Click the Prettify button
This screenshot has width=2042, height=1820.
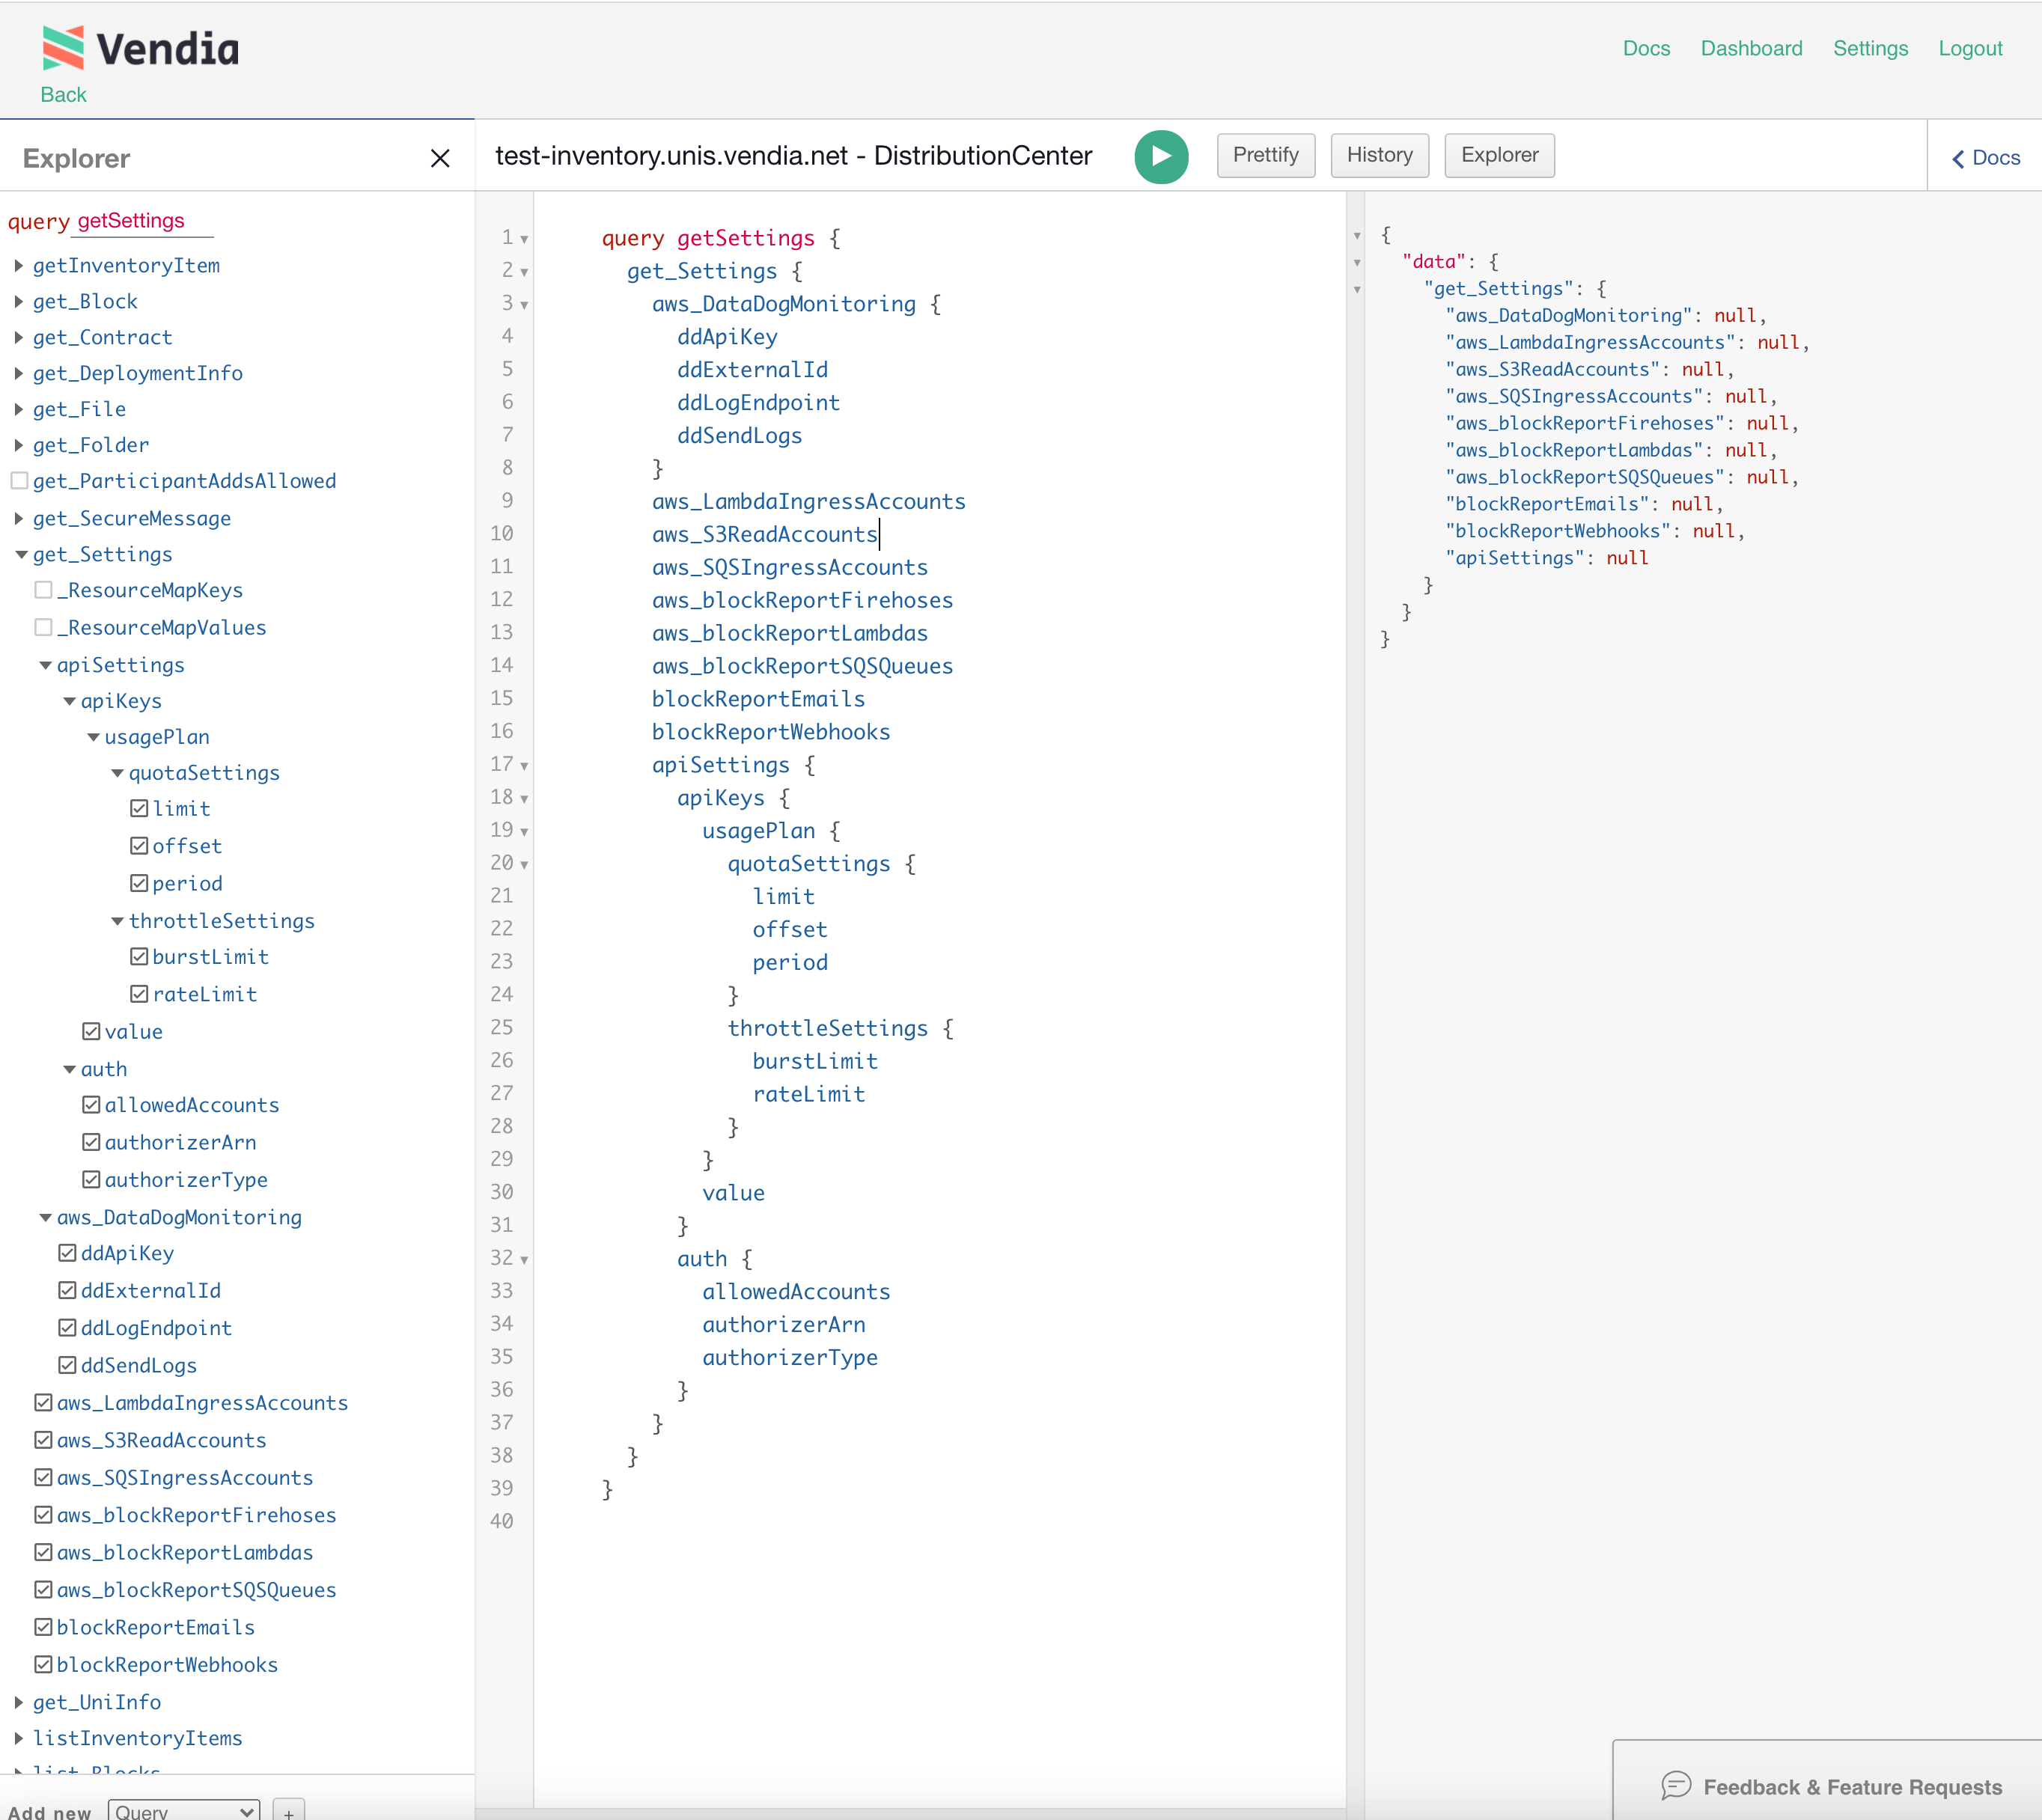tap(1265, 155)
